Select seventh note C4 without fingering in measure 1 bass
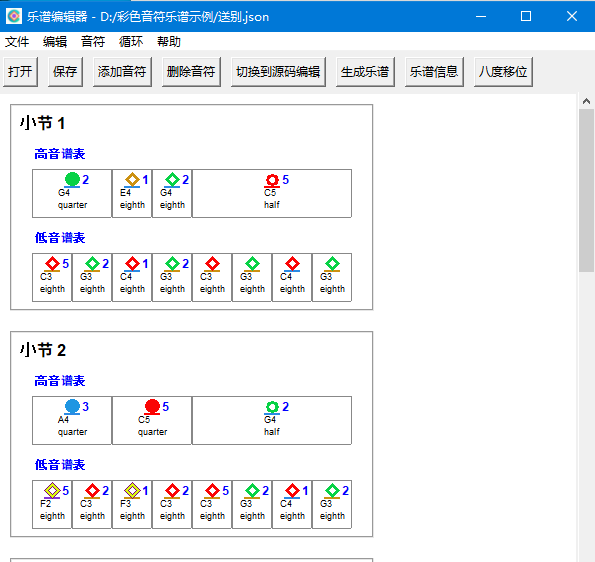Viewport: 595px width, 562px height. pyautogui.click(x=292, y=277)
